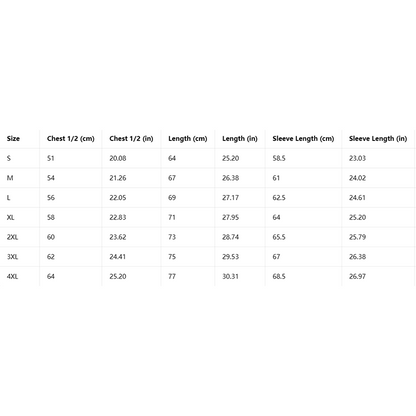
Task: Click the Chest 1/2 (cm) header
Action: pos(71,139)
